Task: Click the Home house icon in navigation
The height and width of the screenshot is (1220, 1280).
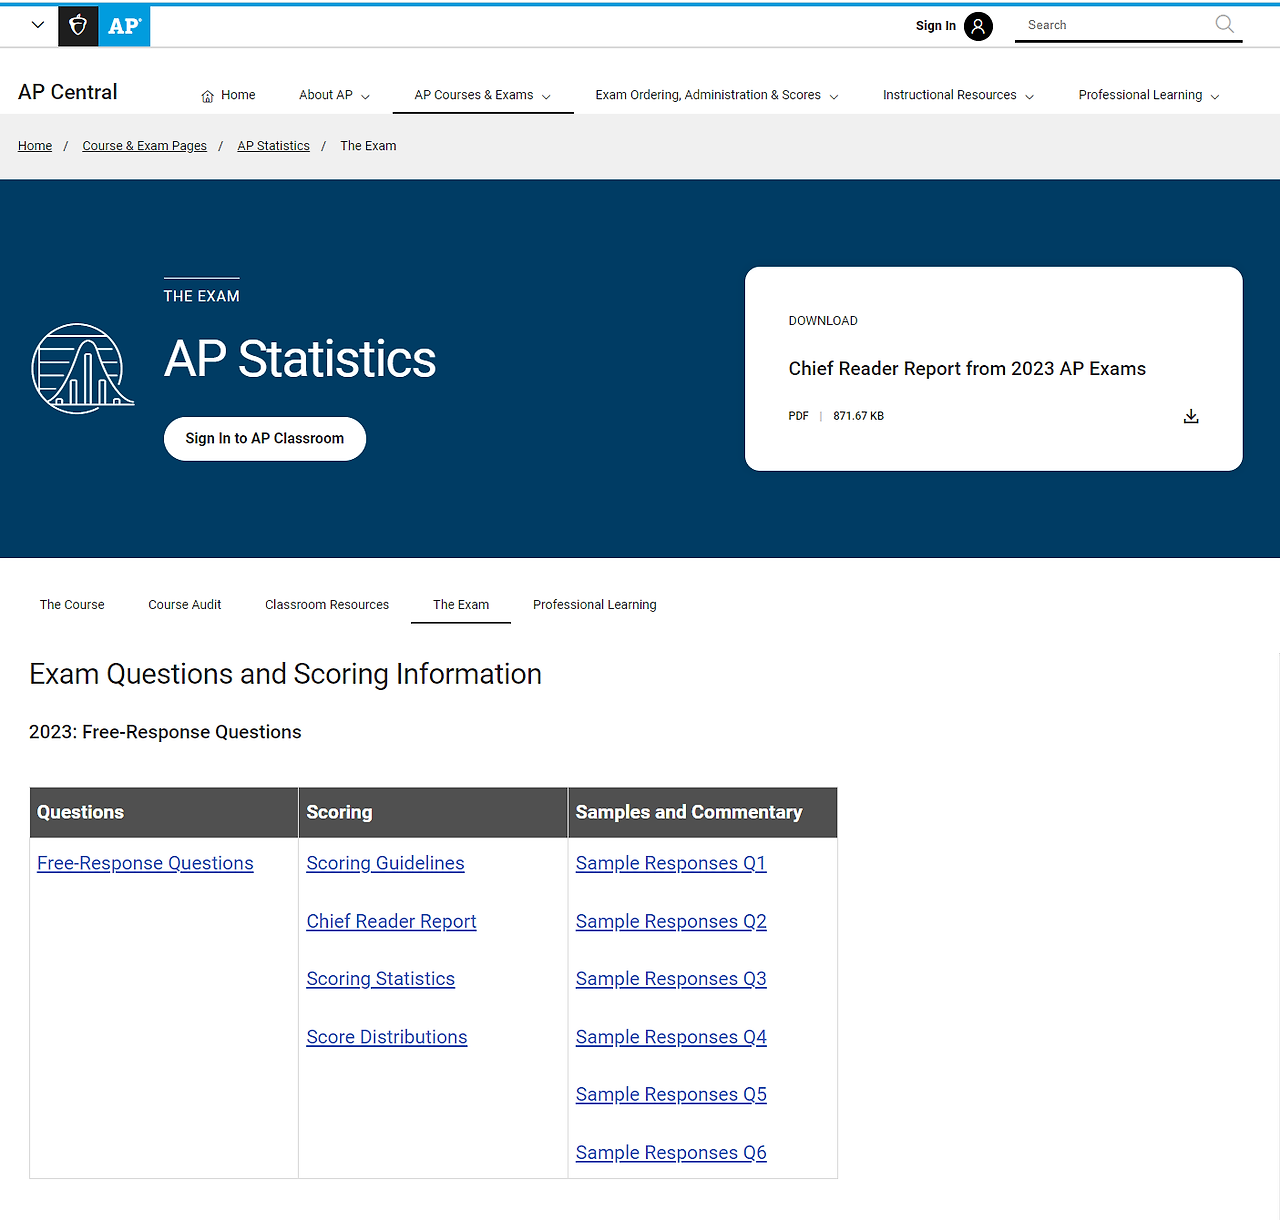Action: 208,96
